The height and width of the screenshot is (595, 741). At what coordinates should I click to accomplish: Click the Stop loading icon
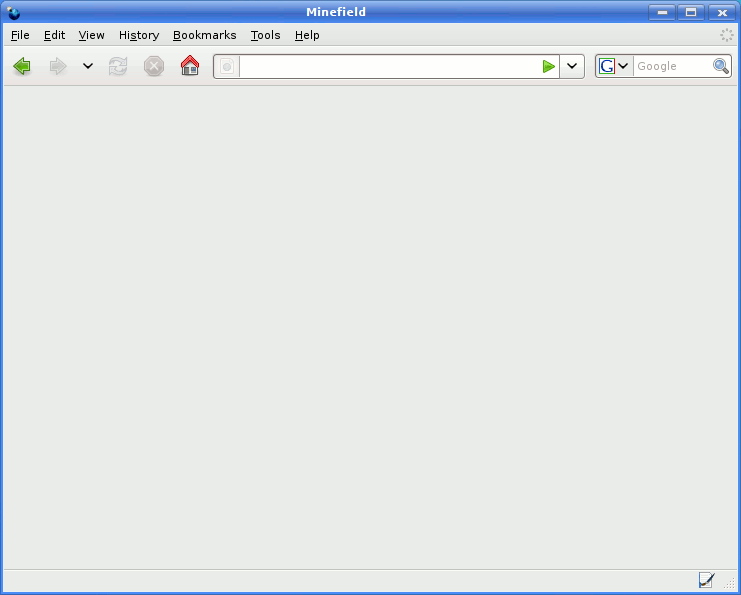point(154,66)
